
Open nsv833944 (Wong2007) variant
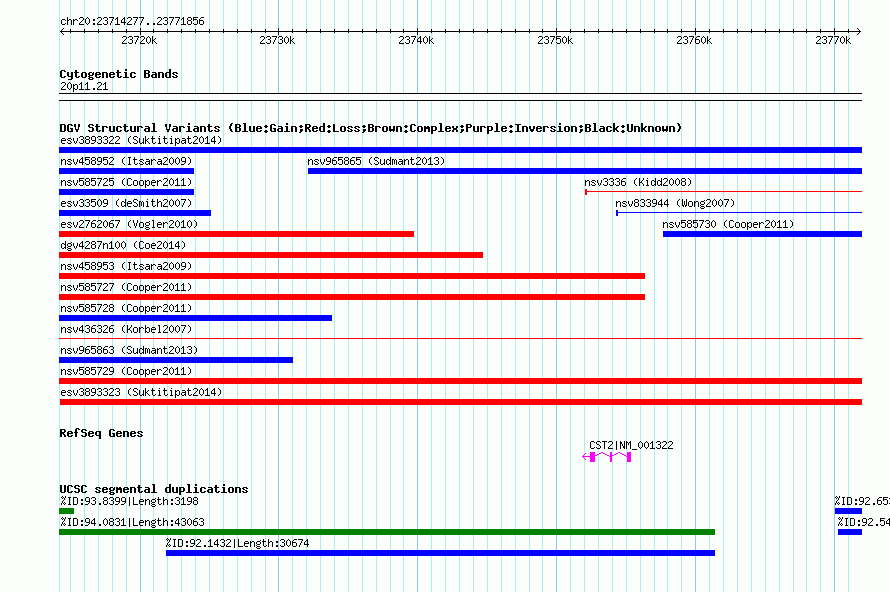(x=675, y=203)
